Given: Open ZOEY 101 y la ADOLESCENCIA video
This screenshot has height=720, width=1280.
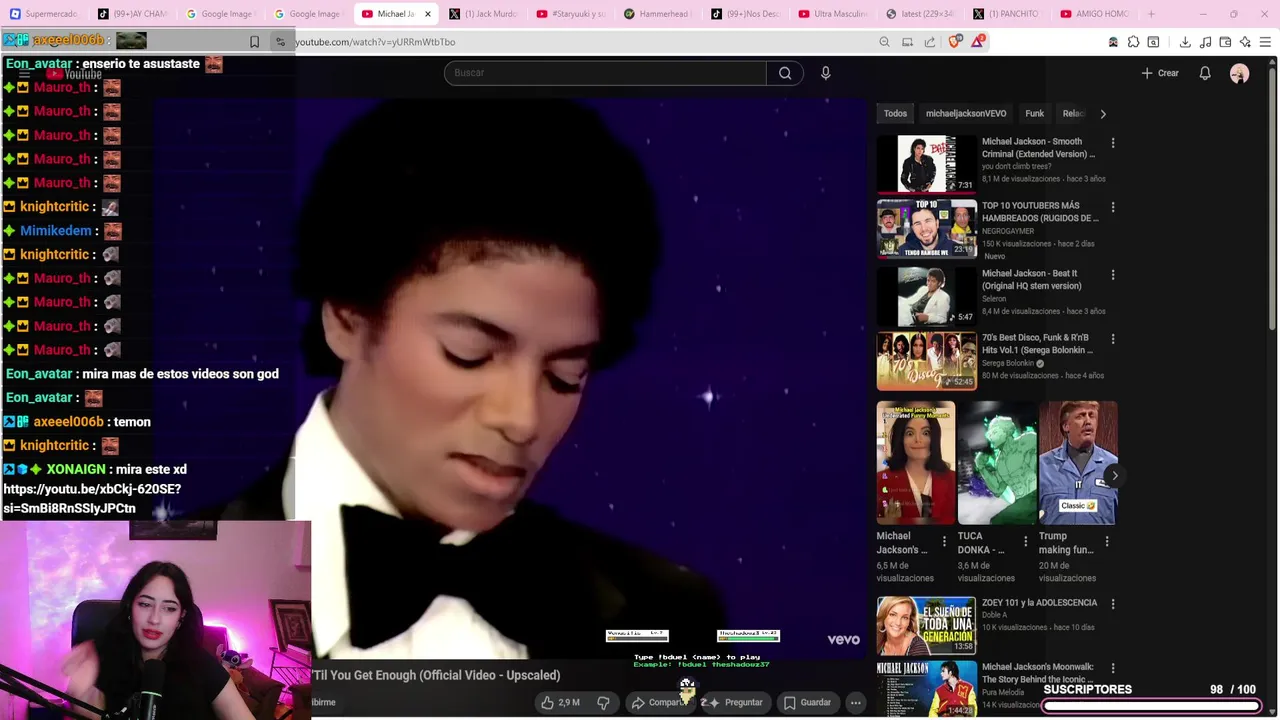Looking at the screenshot, I should click(x=1039, y=603).
